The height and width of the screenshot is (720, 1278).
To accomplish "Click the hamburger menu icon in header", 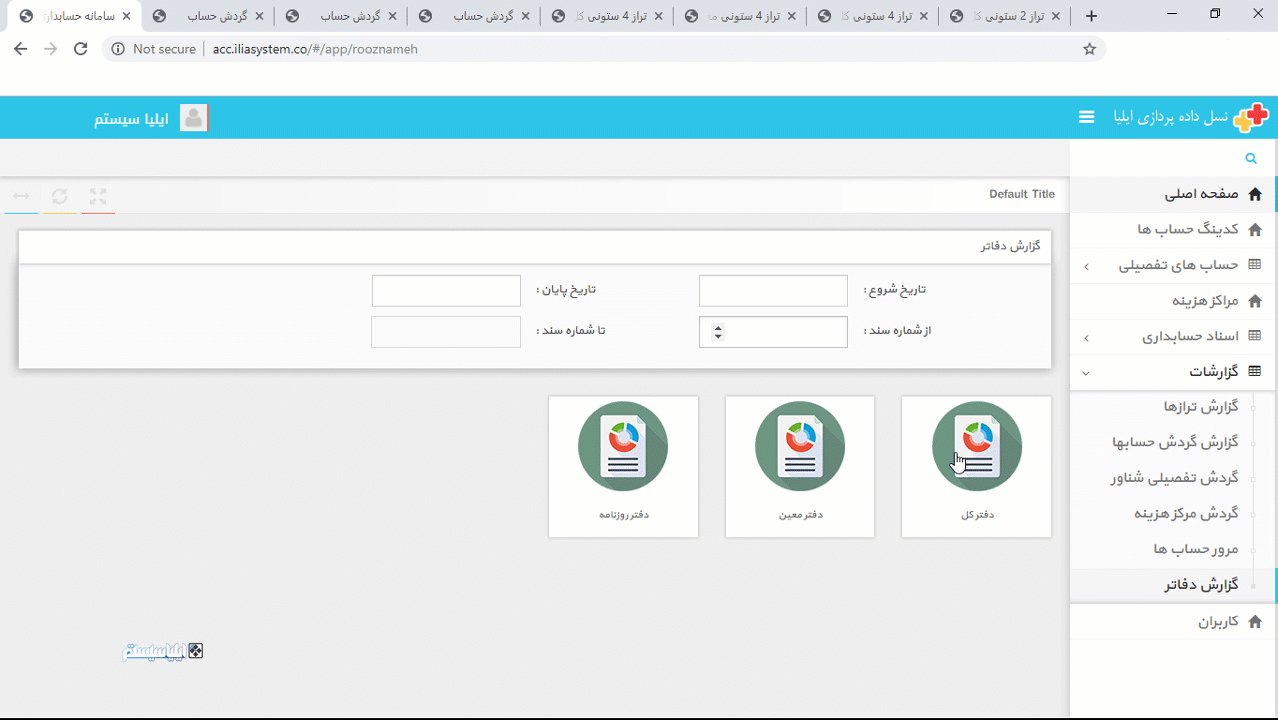I will [x=1087, y=117].
